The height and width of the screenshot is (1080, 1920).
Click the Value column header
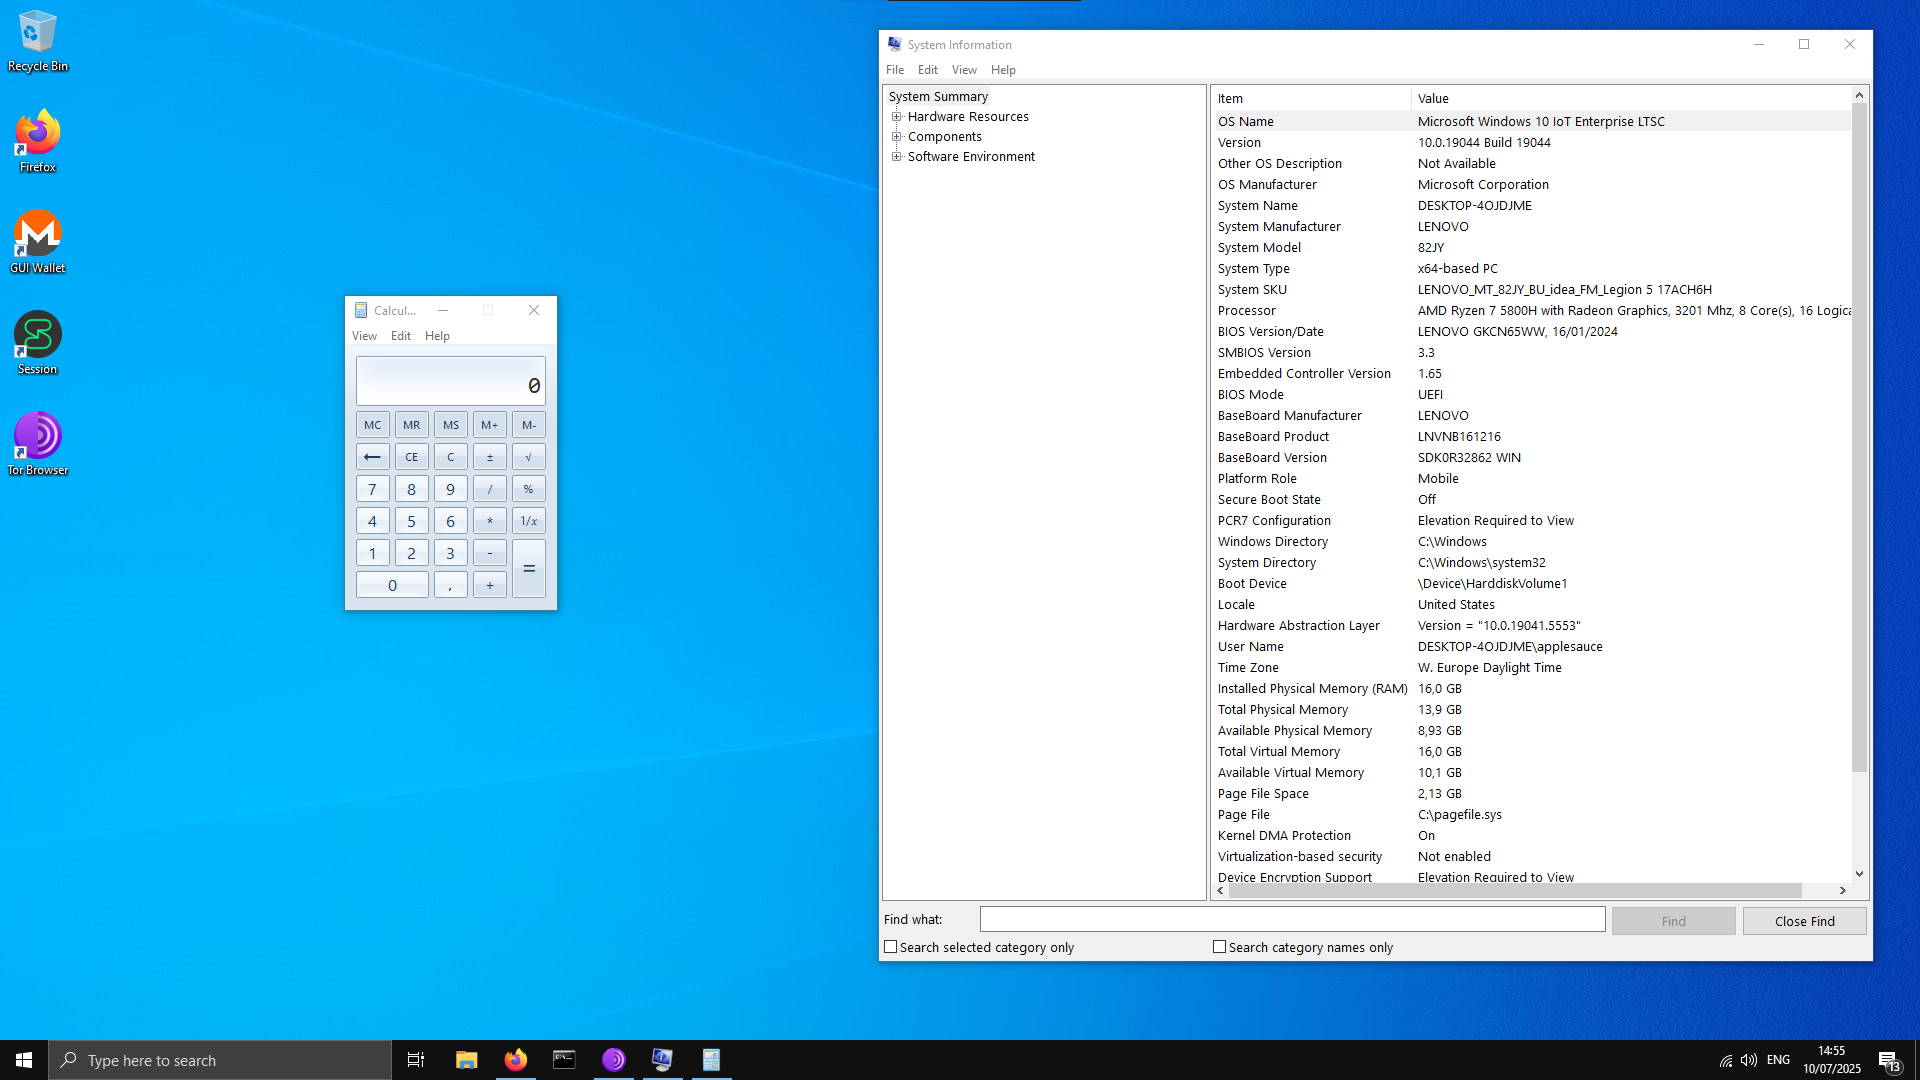(x=1631, y=98)
